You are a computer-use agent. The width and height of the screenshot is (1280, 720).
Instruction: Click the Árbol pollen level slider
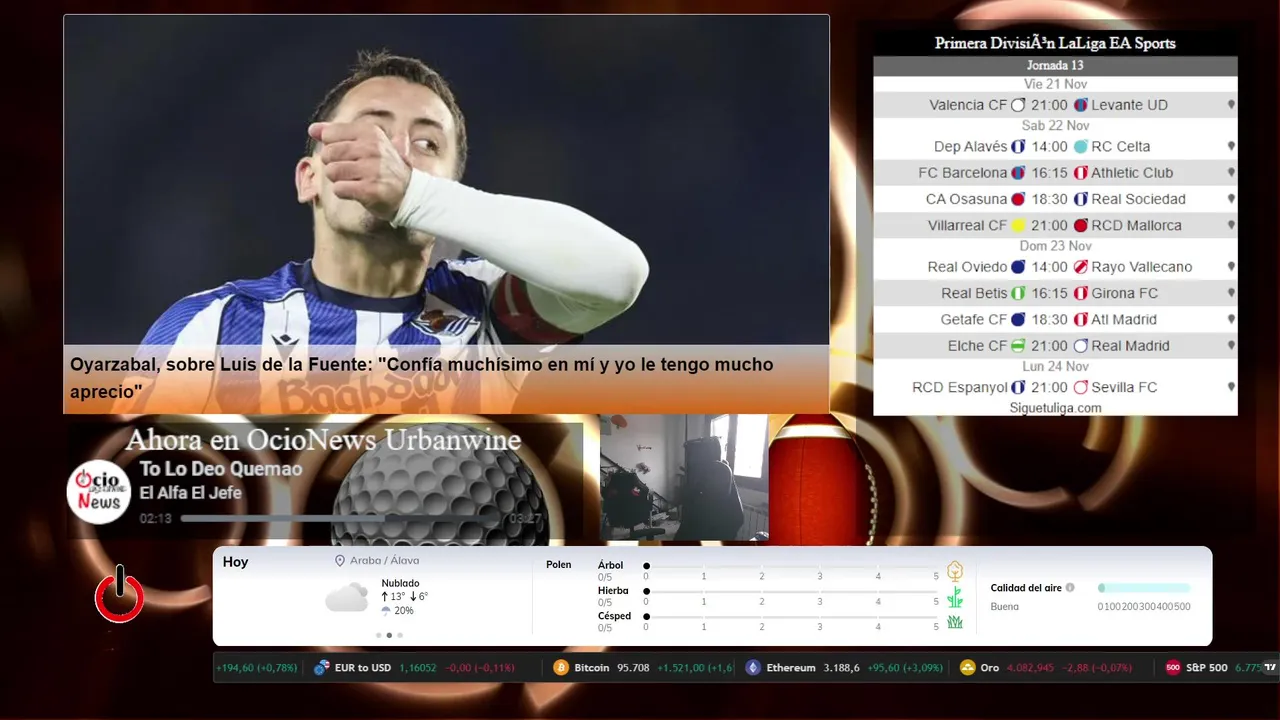(x=791, y=566)
